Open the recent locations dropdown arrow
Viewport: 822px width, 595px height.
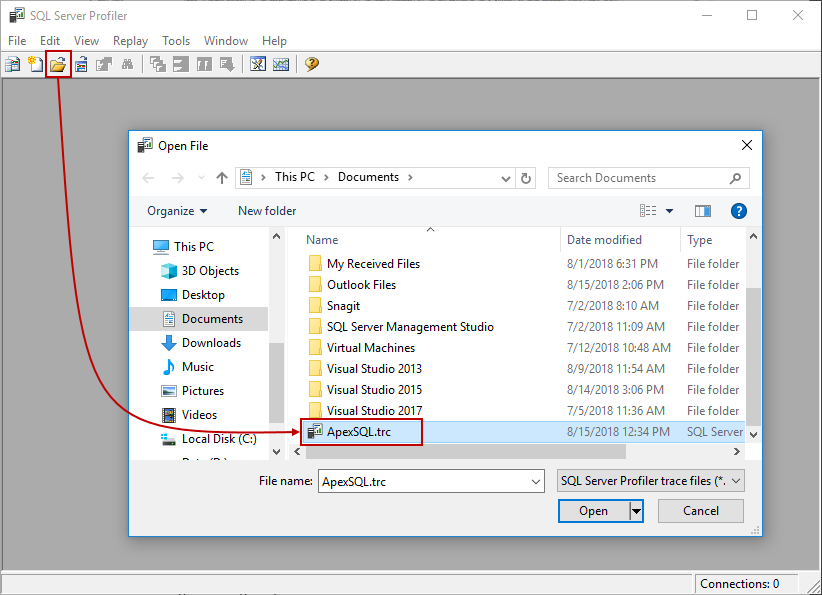[x=201, y=178]
